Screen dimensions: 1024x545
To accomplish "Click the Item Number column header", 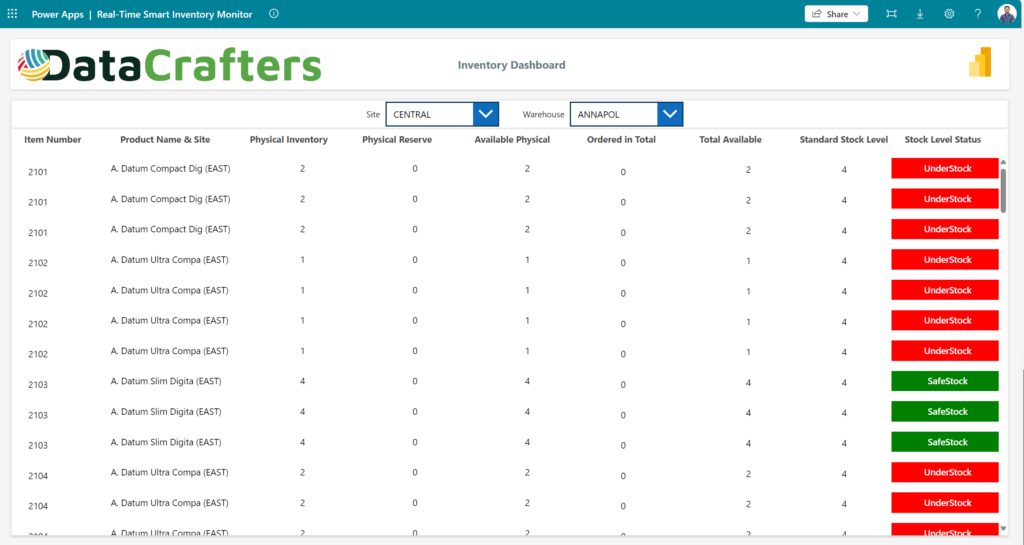I will [53, 140].
